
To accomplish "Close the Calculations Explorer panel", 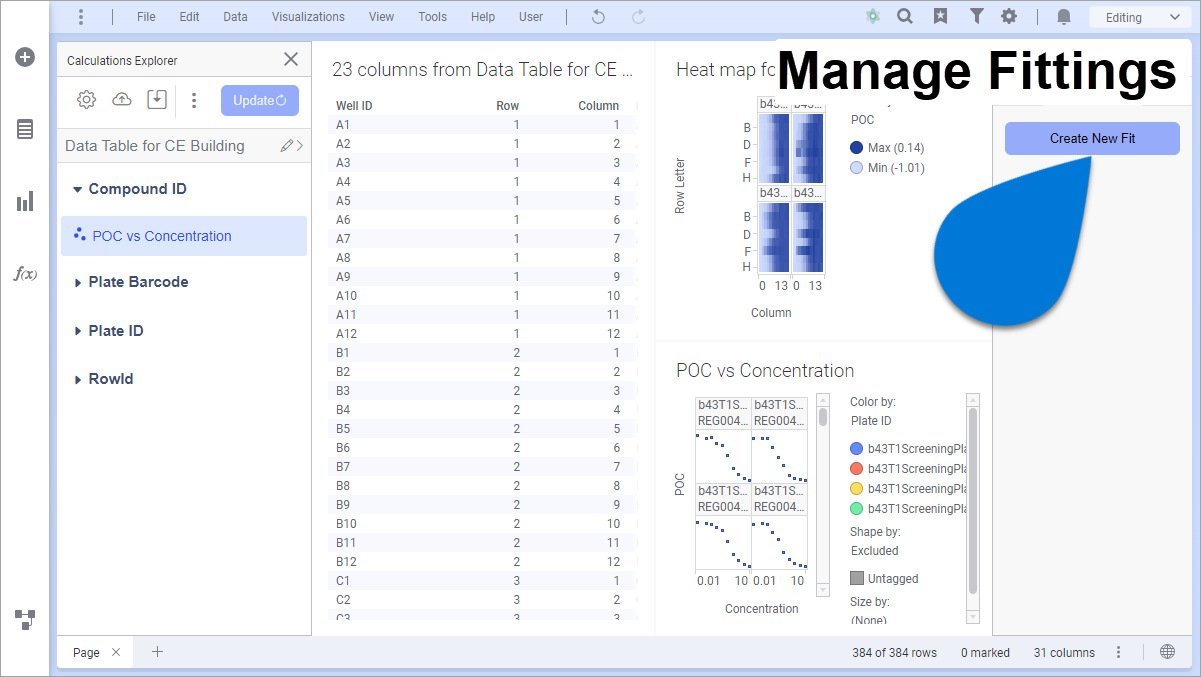I will click(x=291, y=60).
